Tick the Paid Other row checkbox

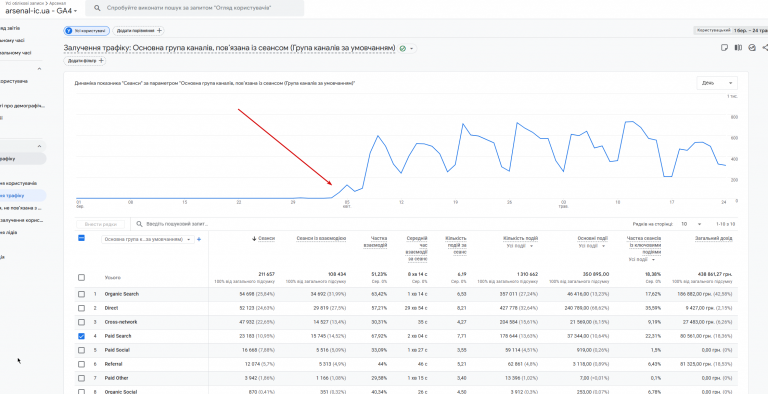(81, 378)
